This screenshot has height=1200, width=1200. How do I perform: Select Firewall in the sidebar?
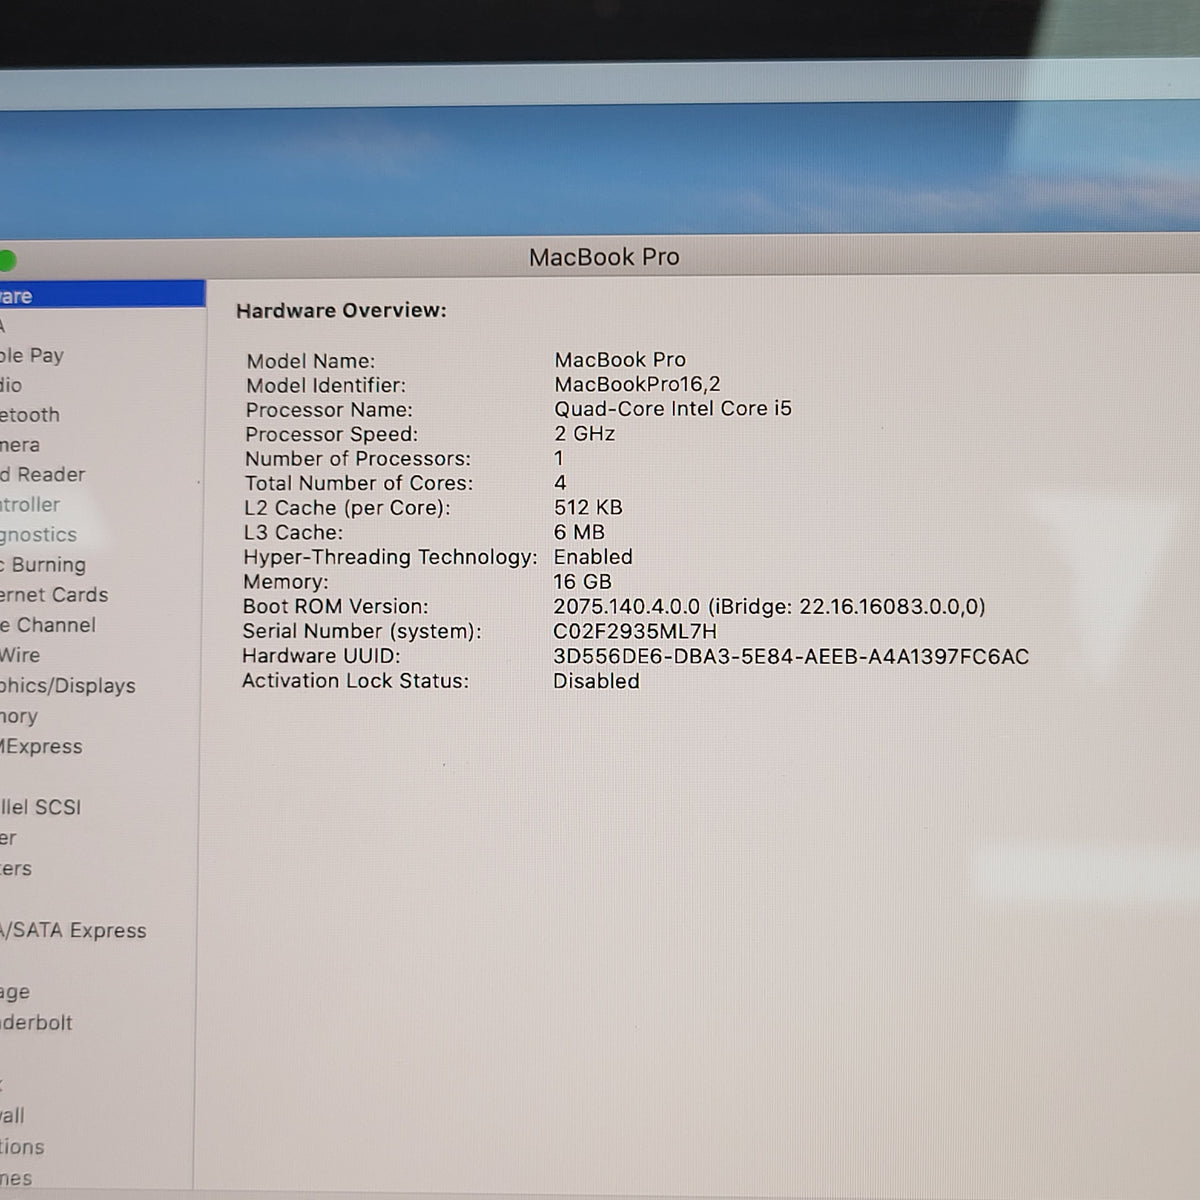12,1116
